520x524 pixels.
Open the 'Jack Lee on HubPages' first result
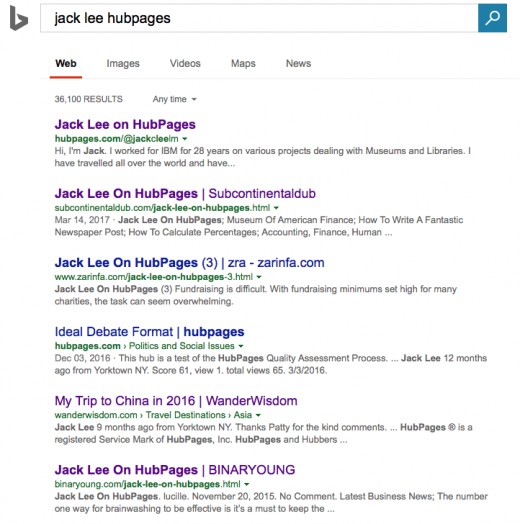(125, 125)
